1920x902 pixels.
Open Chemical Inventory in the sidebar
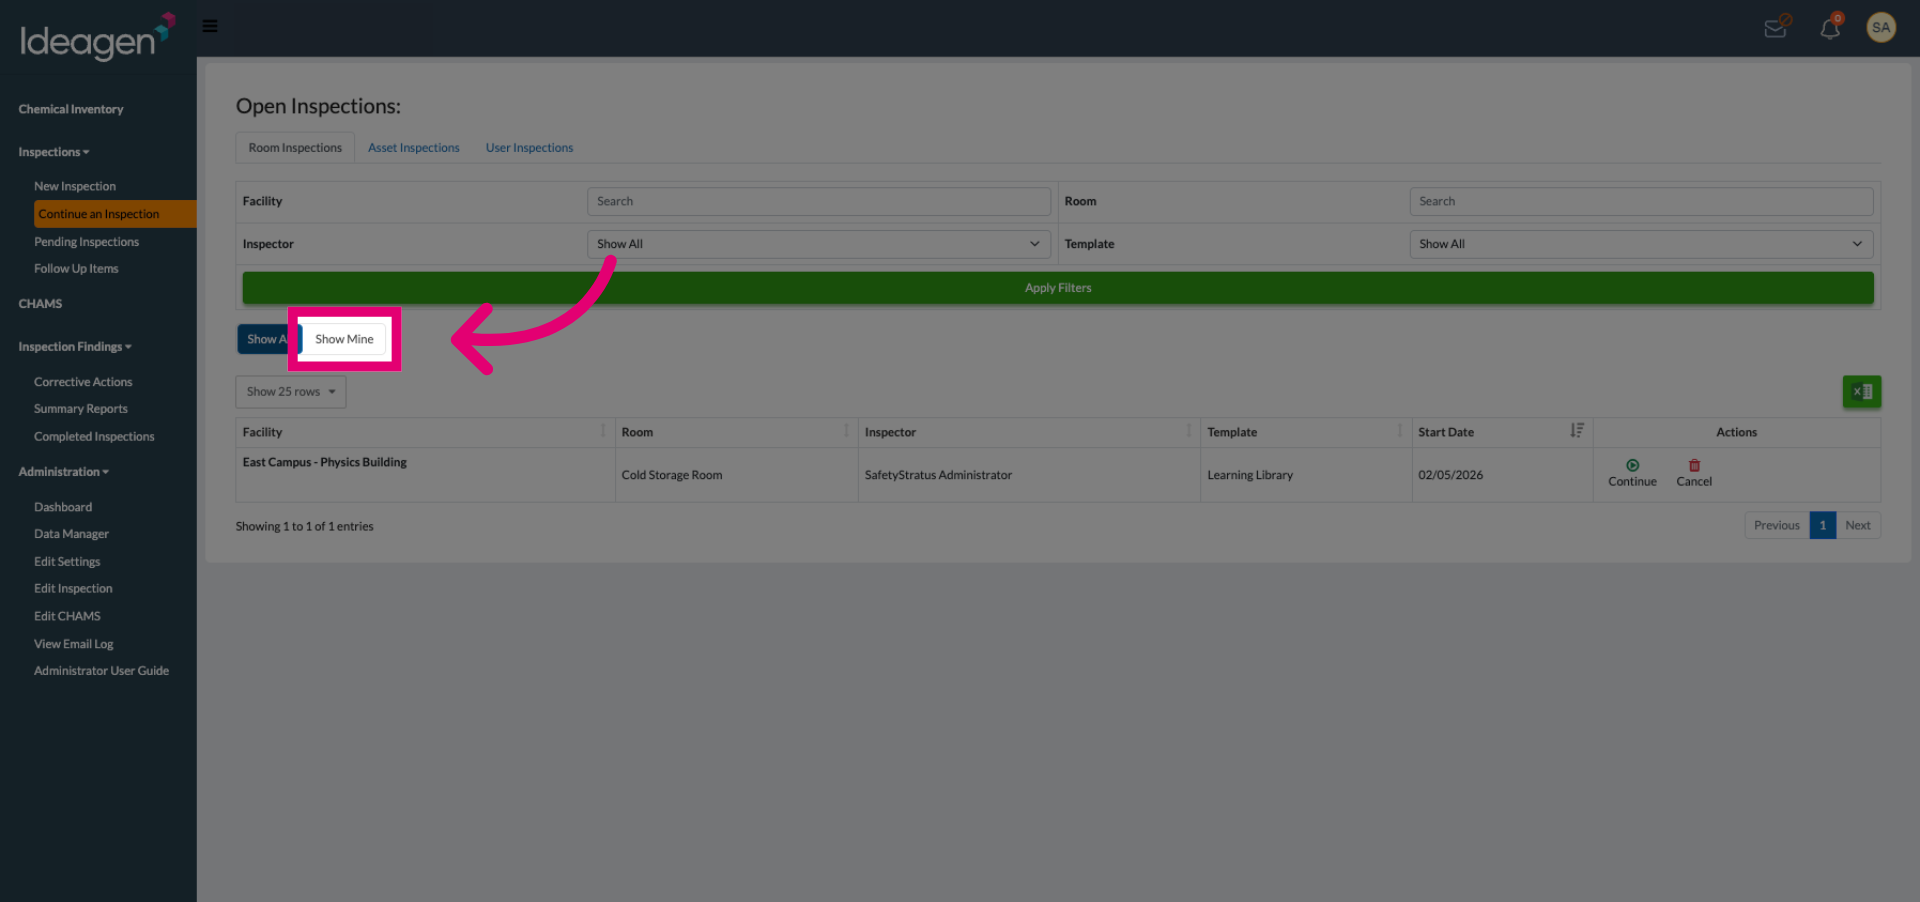pyautogui.click(x=71, y=109)
